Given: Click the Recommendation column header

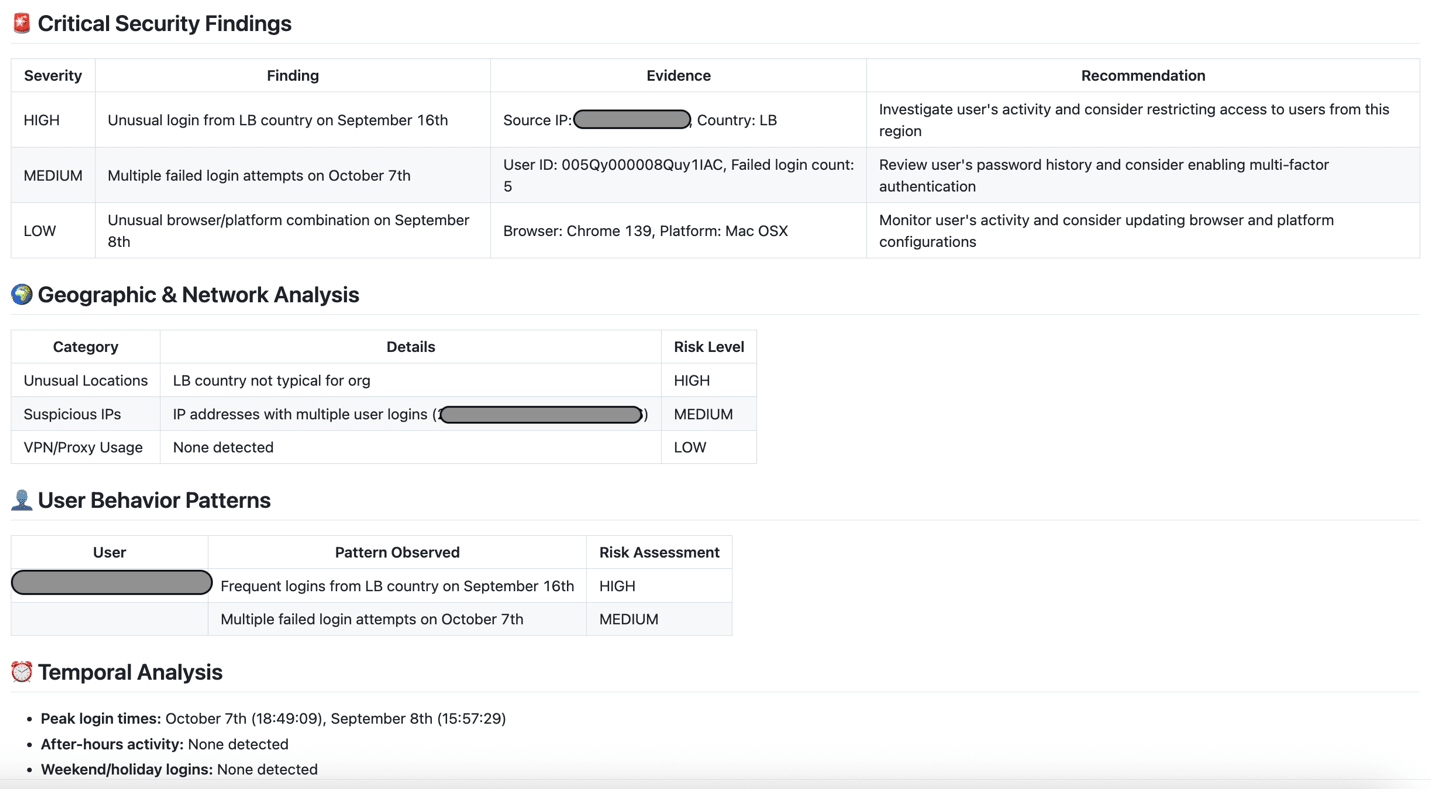Looking at the screenshot, I should (x=1142, y=76).
